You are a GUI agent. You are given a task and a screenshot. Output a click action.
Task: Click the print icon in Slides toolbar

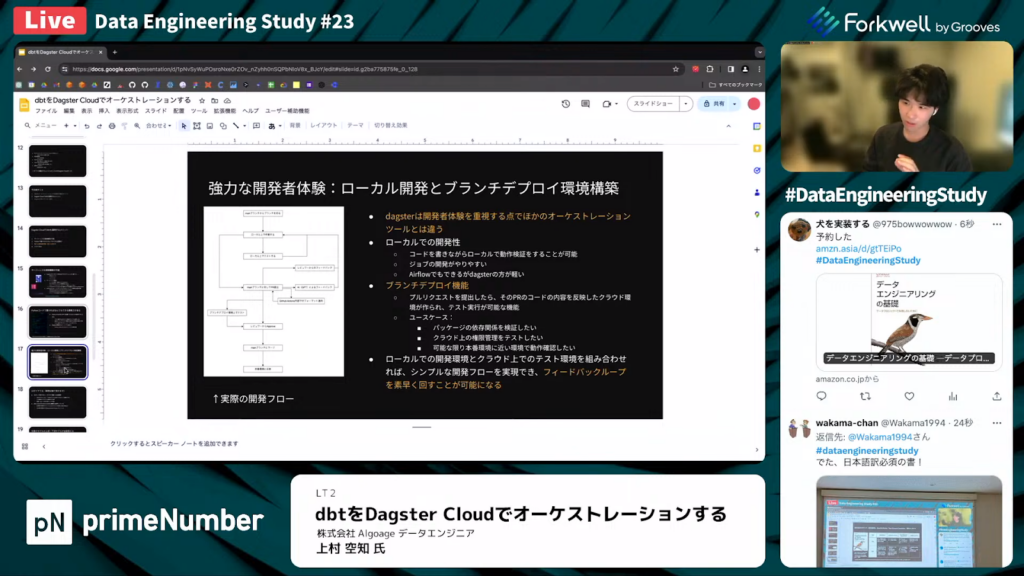tap(111, 126)
